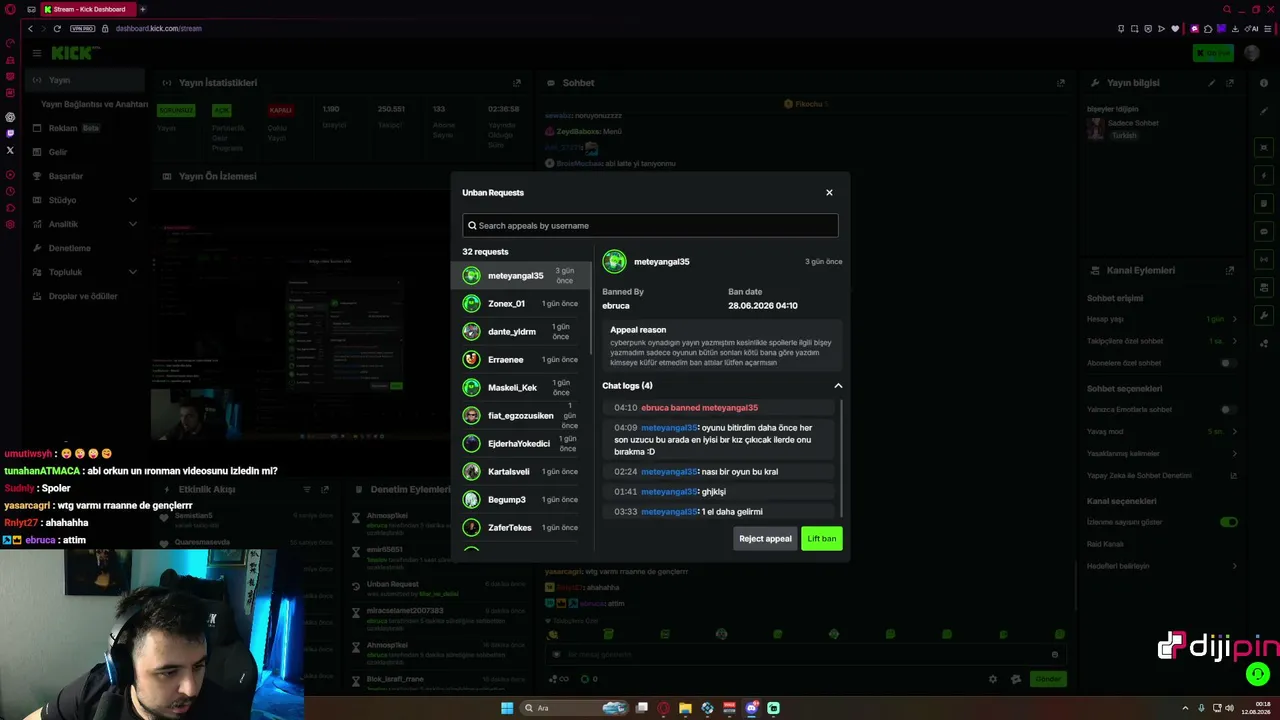Expand the Stüdyo submenu chevron

pyautogui.click(x=133, y=200)
